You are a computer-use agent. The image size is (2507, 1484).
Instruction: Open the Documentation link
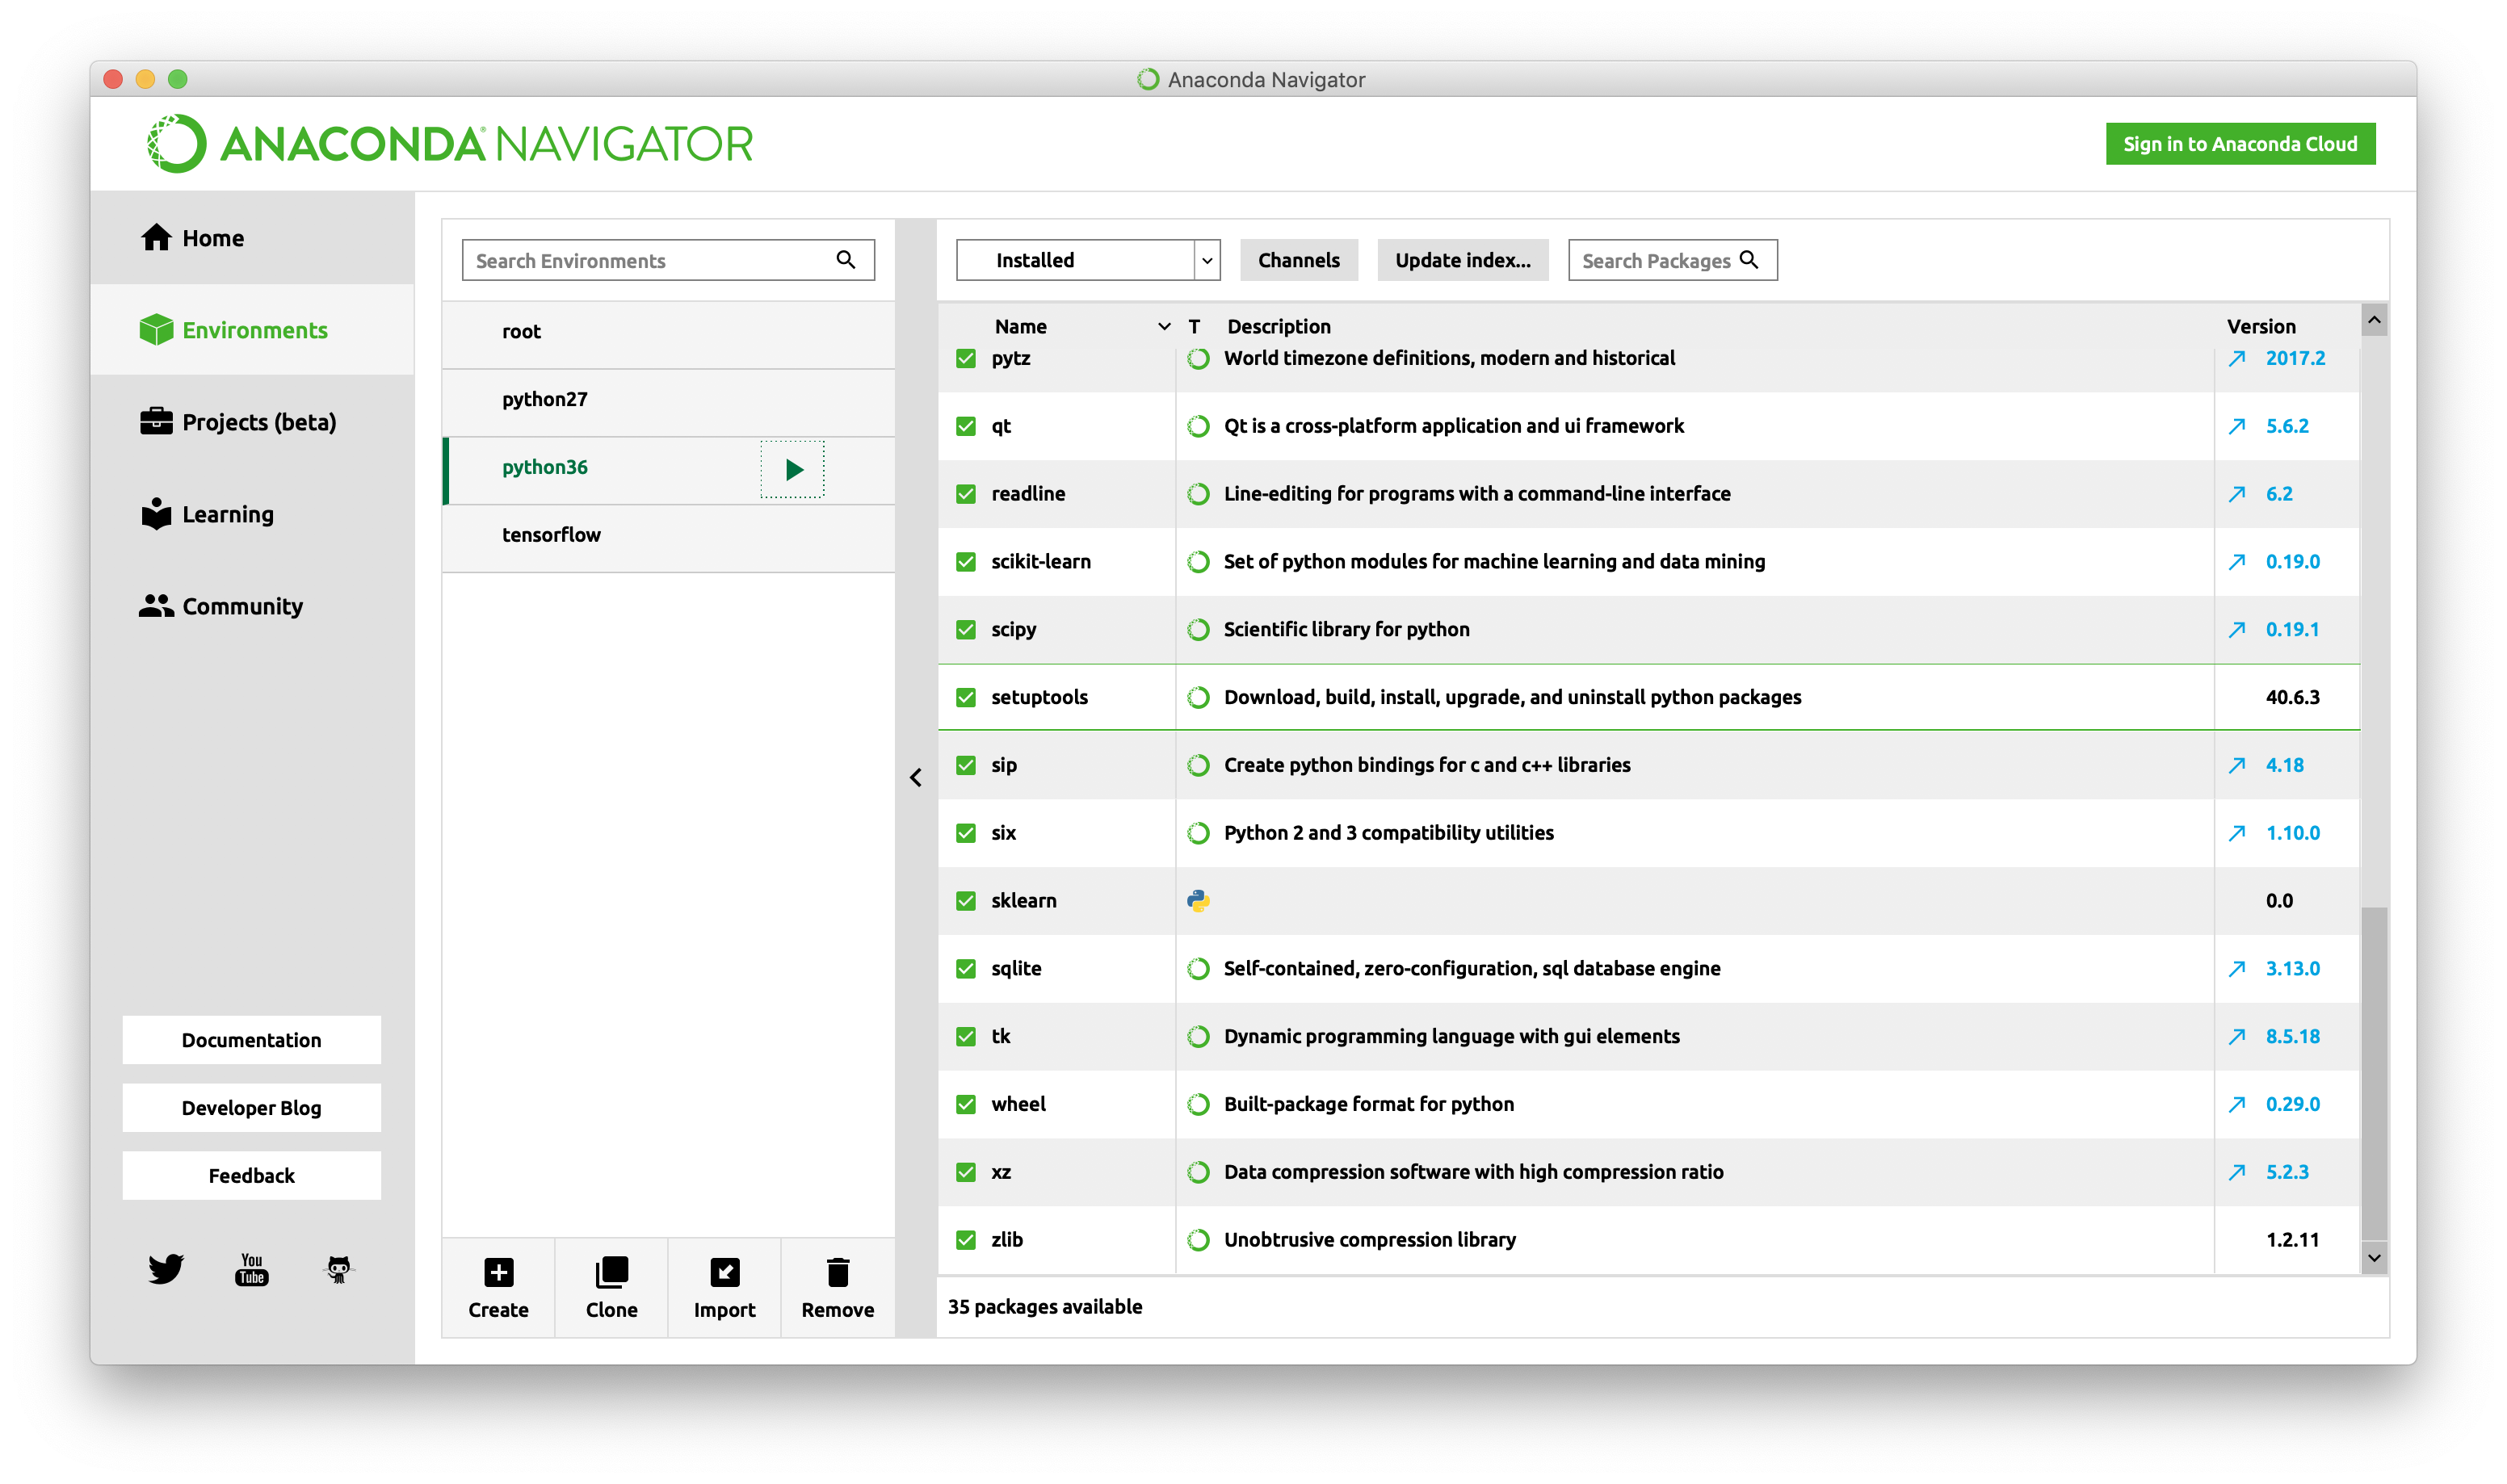[x=252, y=1040]
